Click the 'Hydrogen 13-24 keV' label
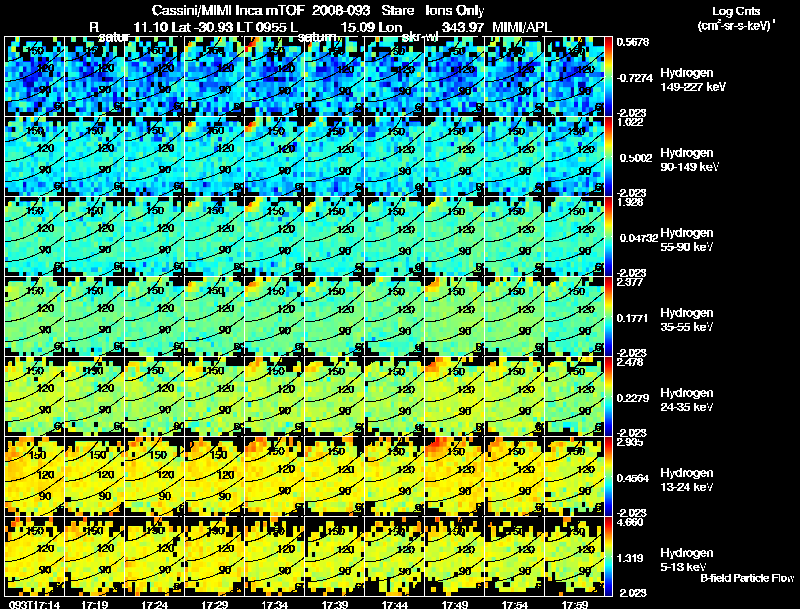Viewport: 800px width, 609px height. [x=687, y=480]
